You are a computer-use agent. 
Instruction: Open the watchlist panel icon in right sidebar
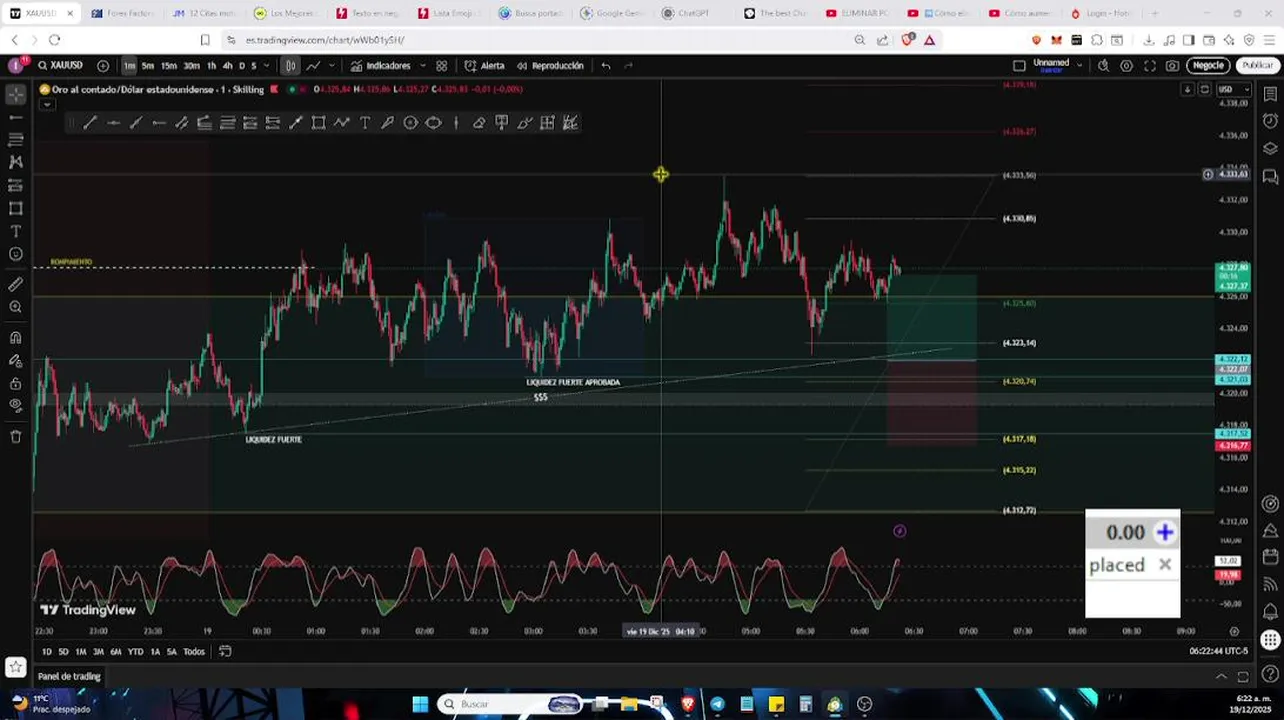(x=1270, y=94)
